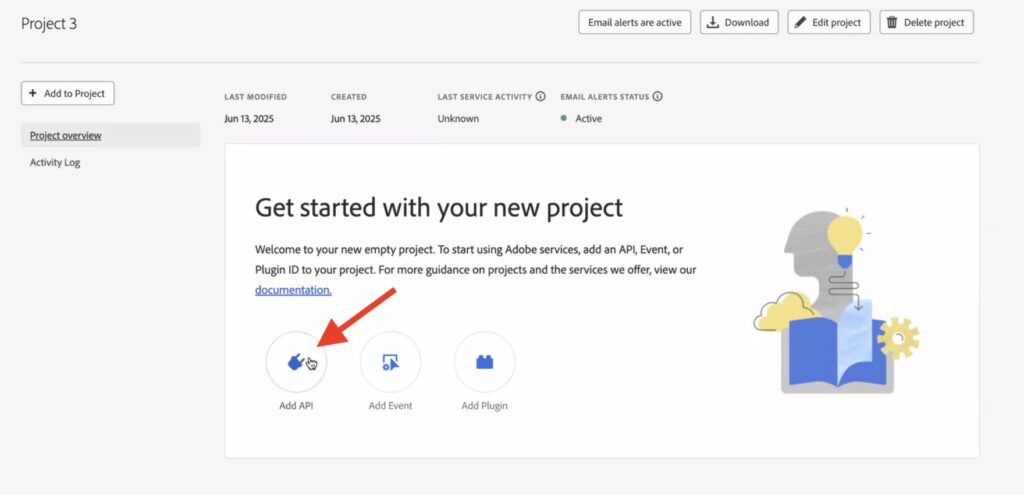Click the Add Event icon
Screen dimensions: 1024x495
(x=391, y=362)
